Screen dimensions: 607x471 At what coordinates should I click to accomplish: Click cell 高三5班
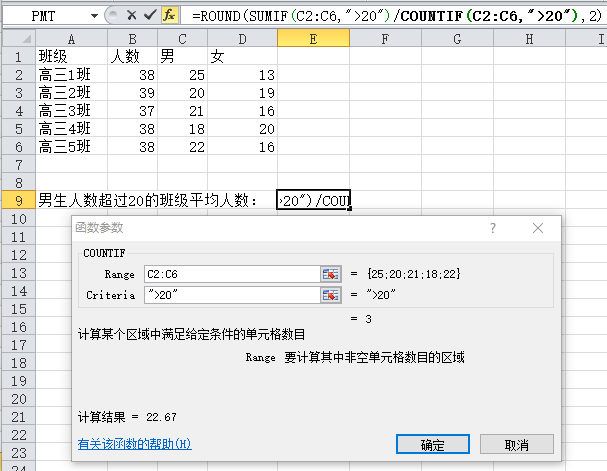tap(71, 146)
